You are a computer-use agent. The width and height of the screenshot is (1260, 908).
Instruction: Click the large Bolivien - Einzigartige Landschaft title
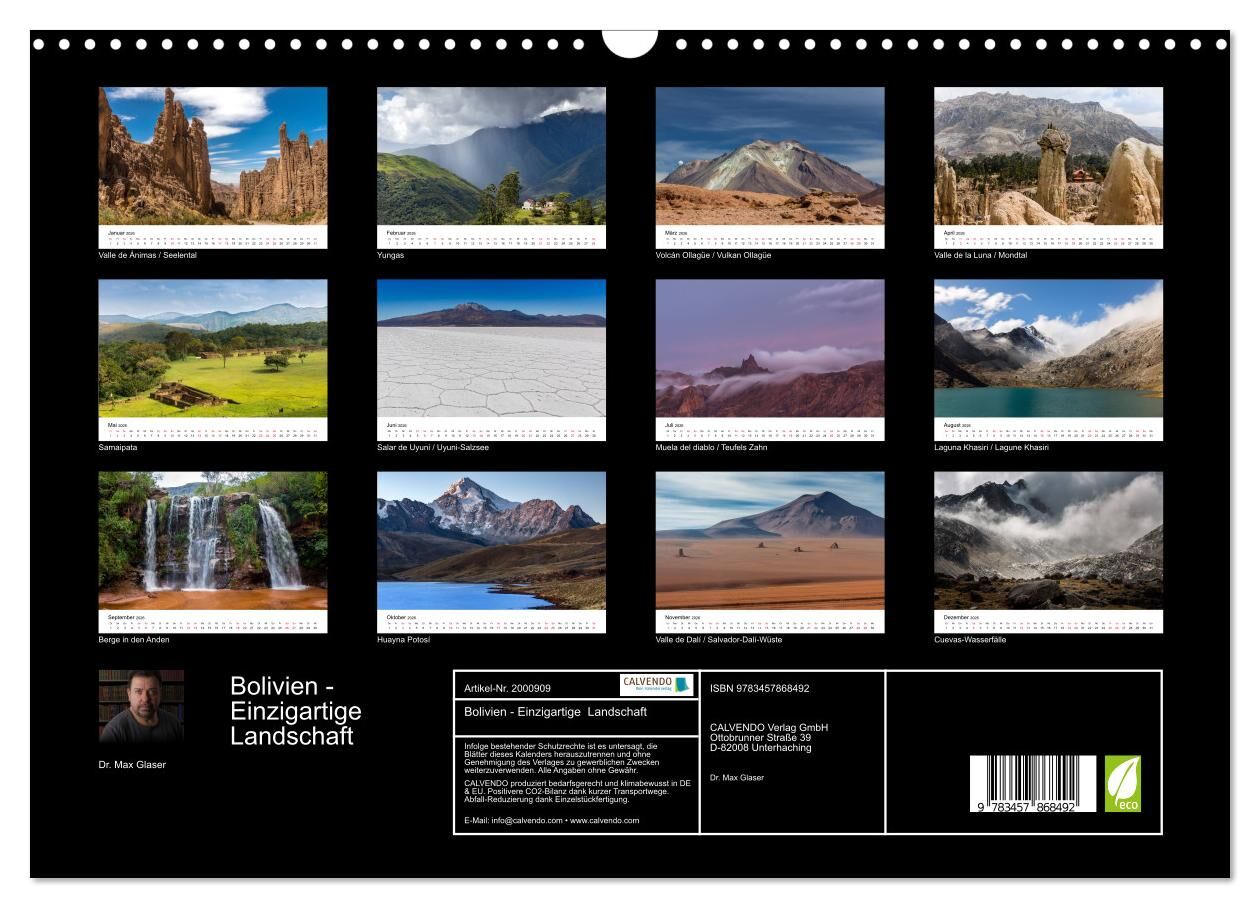click(x=295, y=711)
